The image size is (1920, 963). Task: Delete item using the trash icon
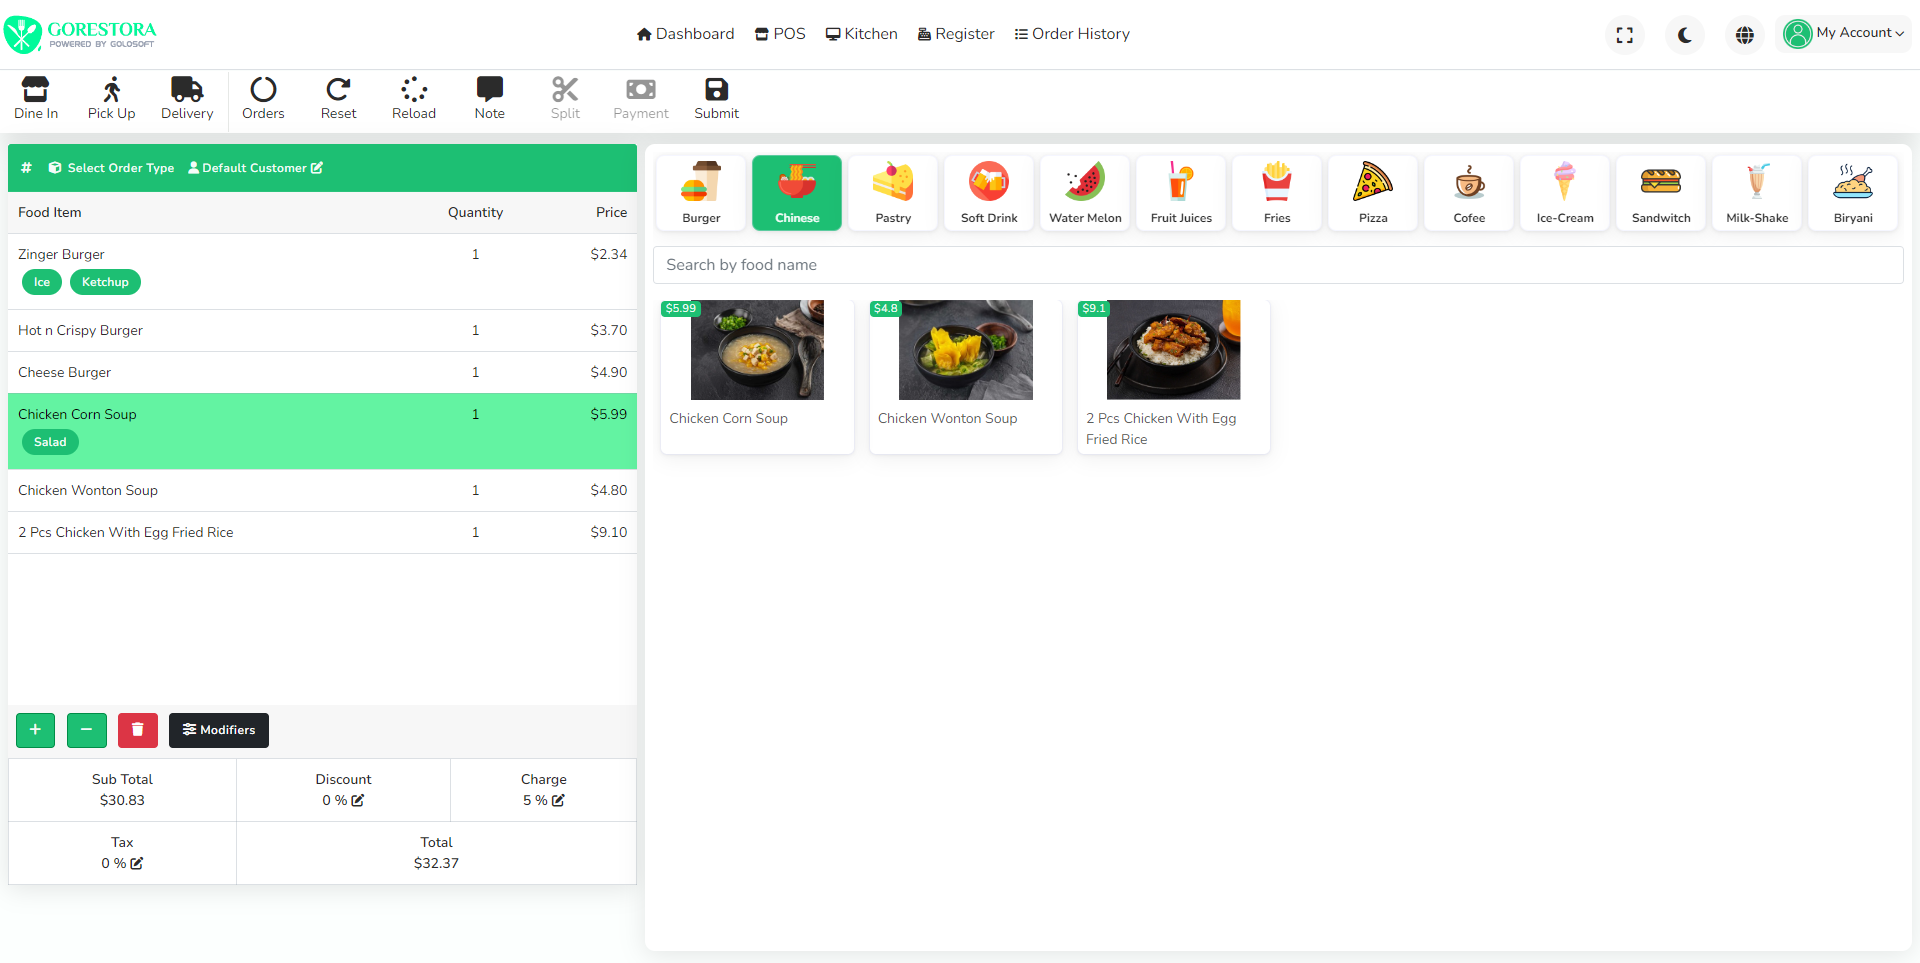pos(137,730)
